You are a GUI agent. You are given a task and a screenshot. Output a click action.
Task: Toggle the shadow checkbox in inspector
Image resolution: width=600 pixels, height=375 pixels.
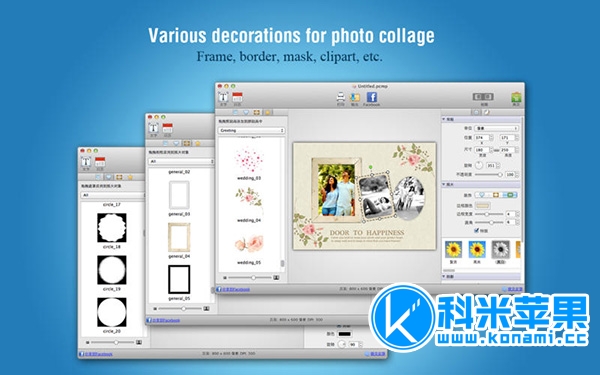coord(476,230)
